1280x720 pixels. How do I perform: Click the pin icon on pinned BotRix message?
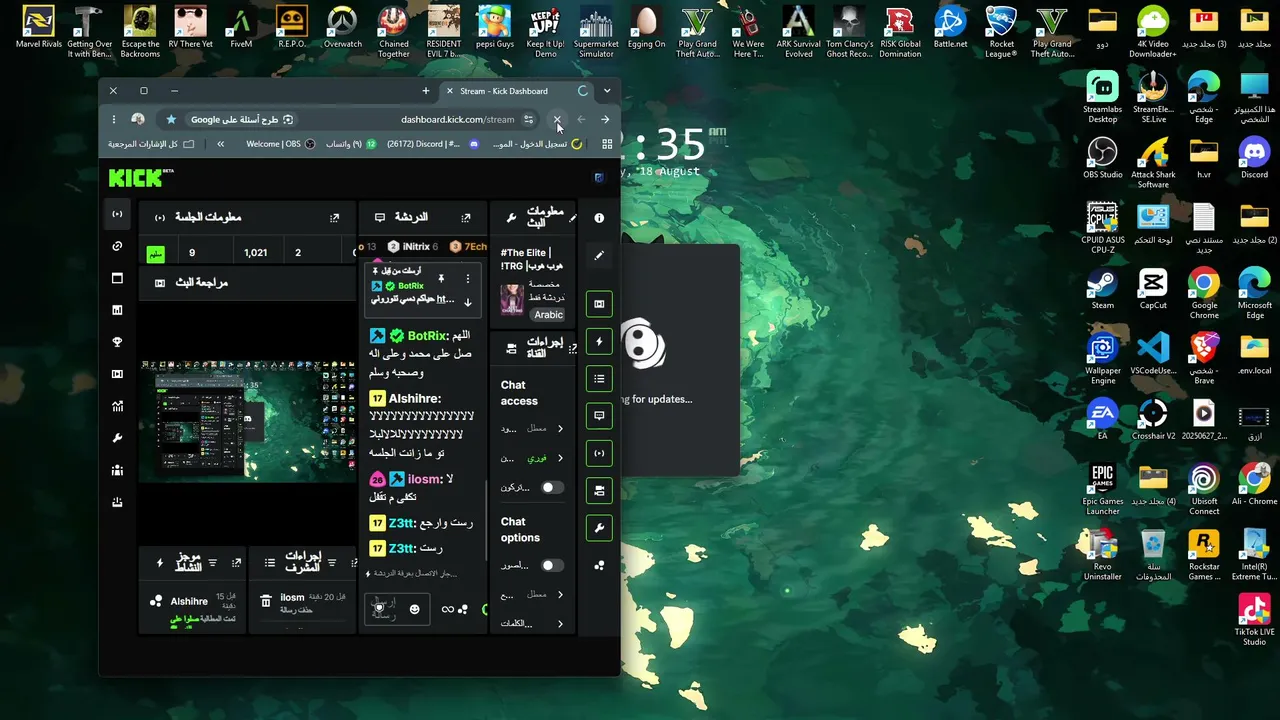[440, 278]
